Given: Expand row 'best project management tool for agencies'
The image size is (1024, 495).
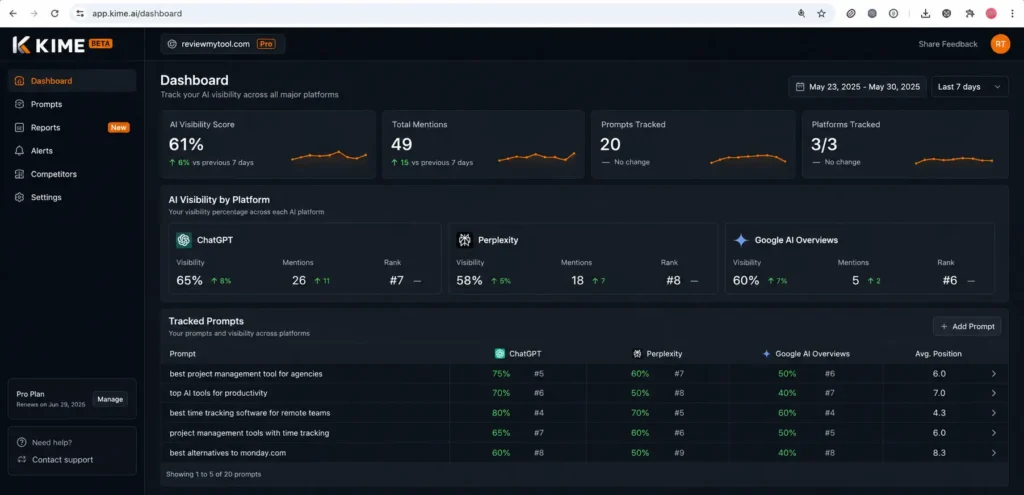Looking at the screenshot, I should pyautogui.click(x=993, y=374).
